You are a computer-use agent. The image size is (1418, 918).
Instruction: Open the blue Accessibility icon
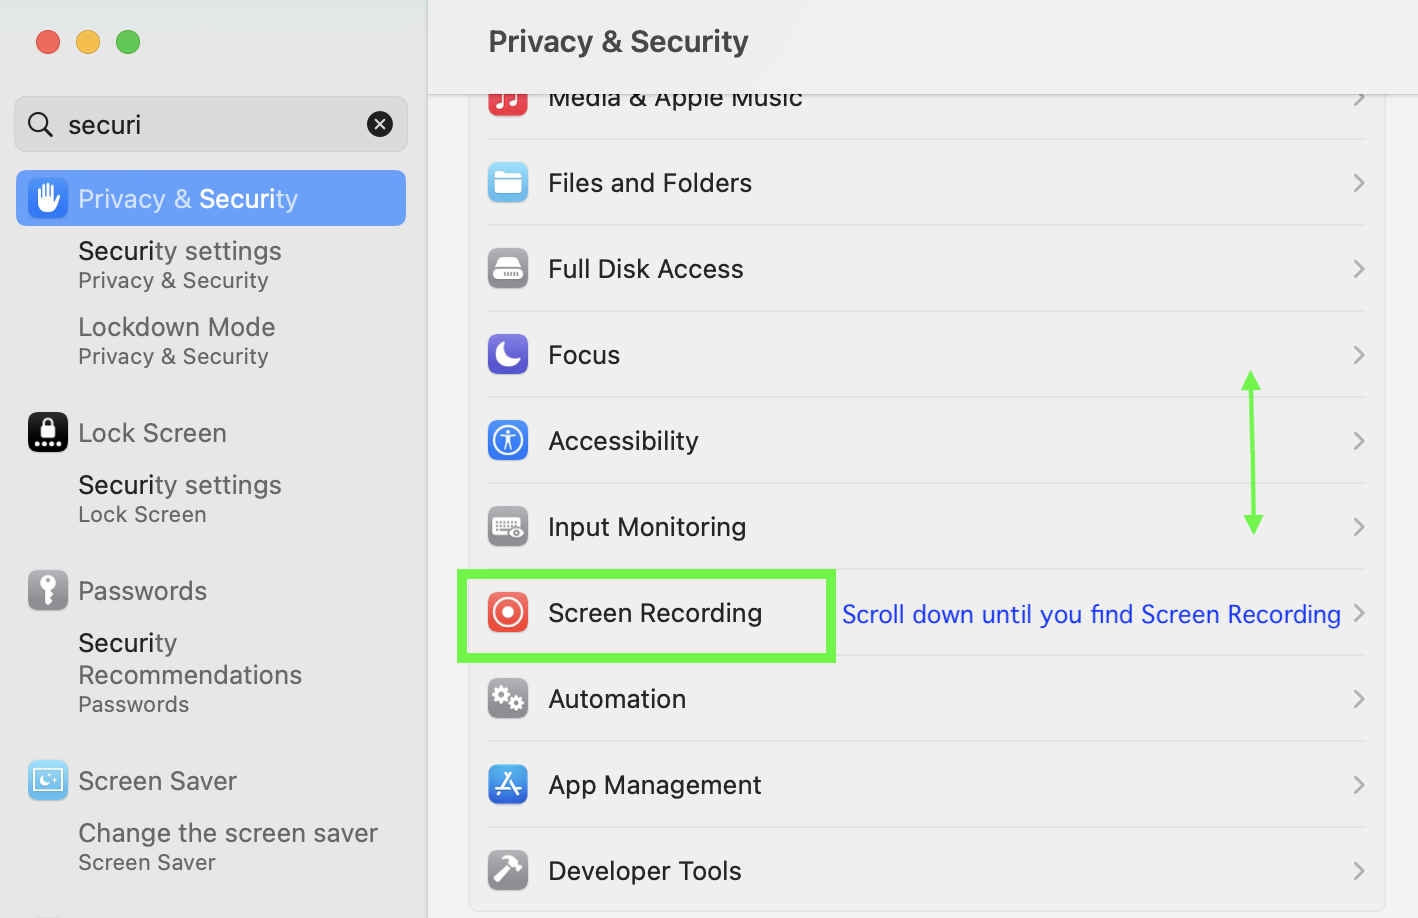[508, 441]
